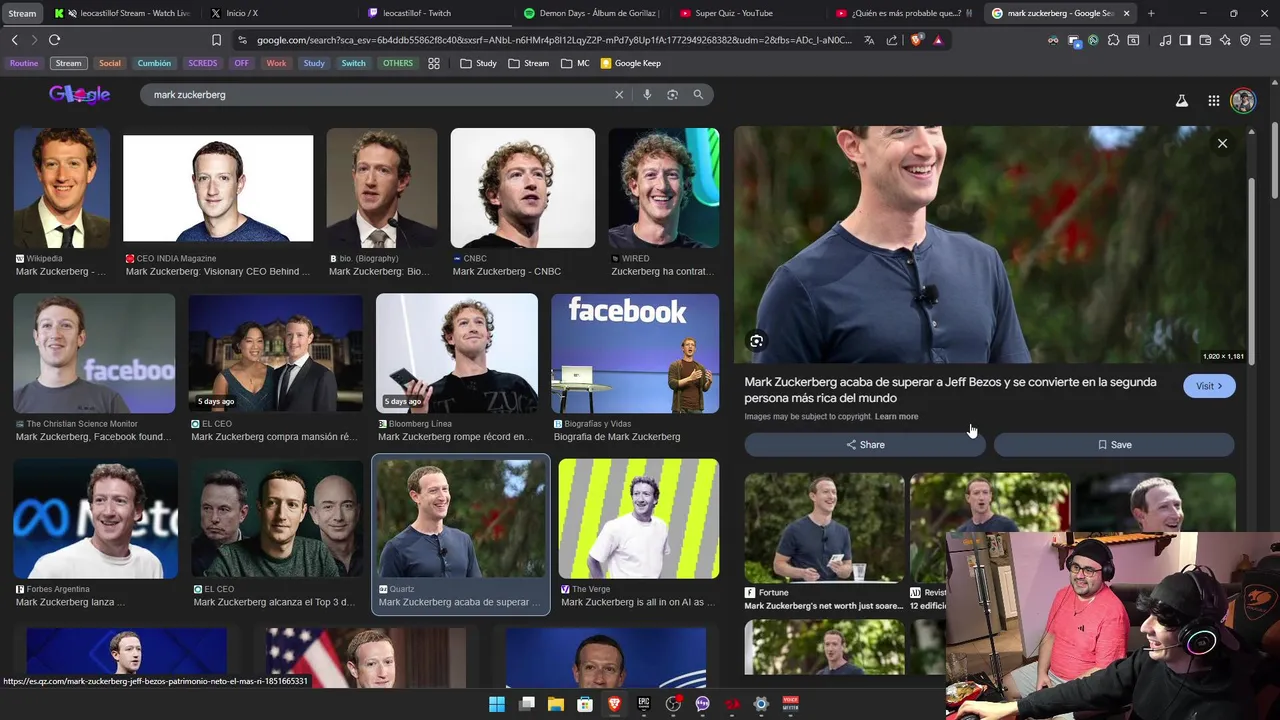Search by image with Lens icon
This screenshot has width=1280, height=720.
coord(672,95)
